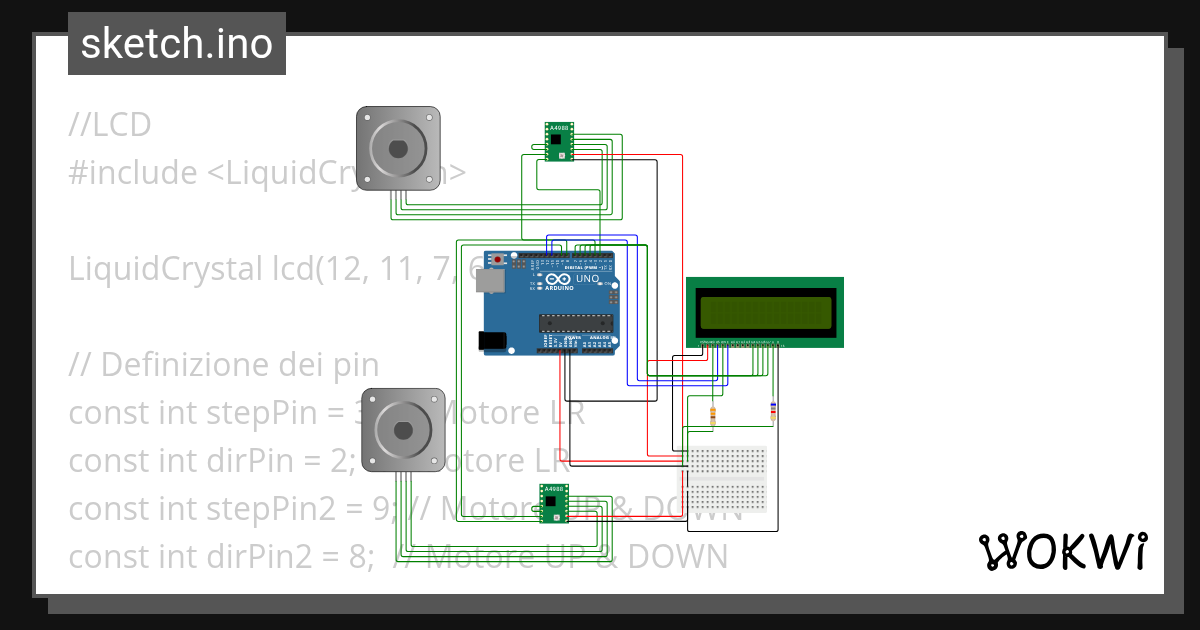The width and height of the screenshot is (1200, 630).
Task: Select the top stepper motor
Action: coord(399,148)
